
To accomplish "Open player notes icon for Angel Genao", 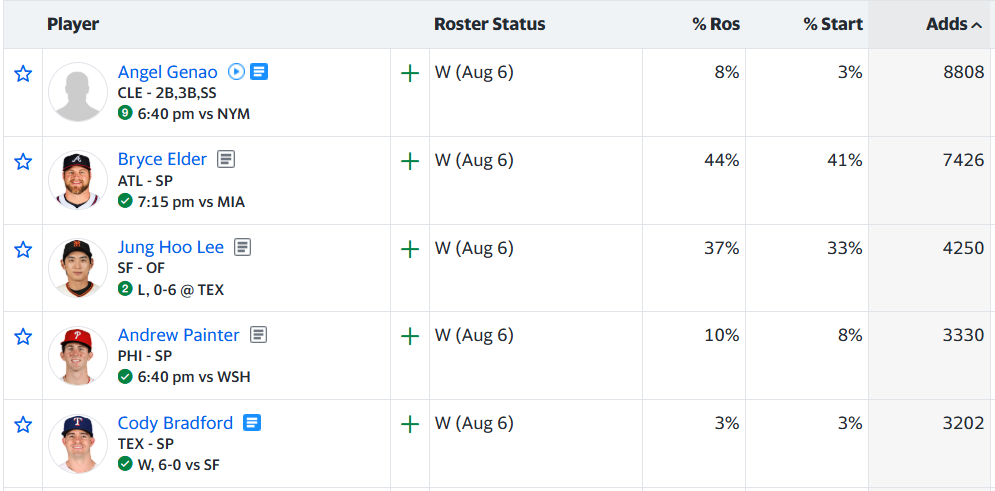I will 259,72.
